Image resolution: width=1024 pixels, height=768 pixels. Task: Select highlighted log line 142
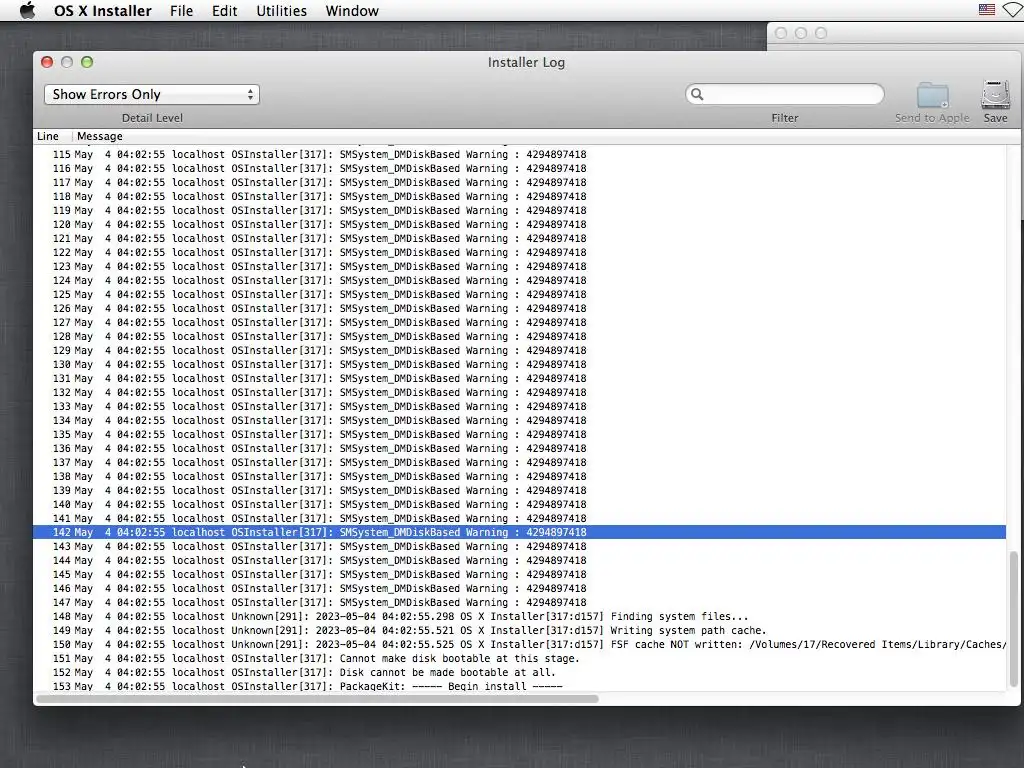click(519, 532)
